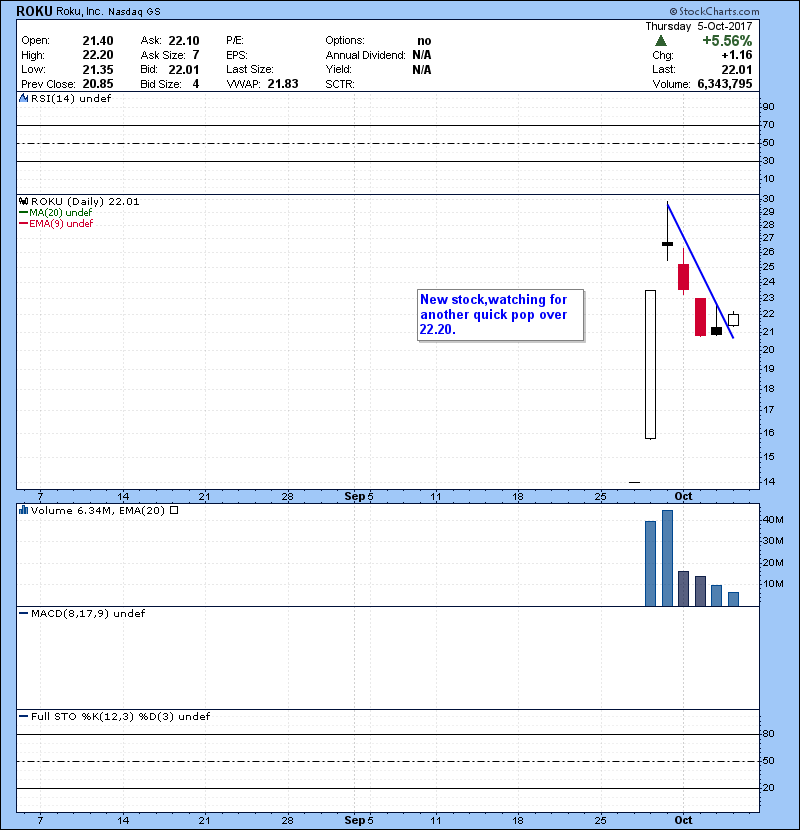Viewport: 800px width, 830px height.
Task: Click the Full STO legend line marker
Action: pos(23,716)
